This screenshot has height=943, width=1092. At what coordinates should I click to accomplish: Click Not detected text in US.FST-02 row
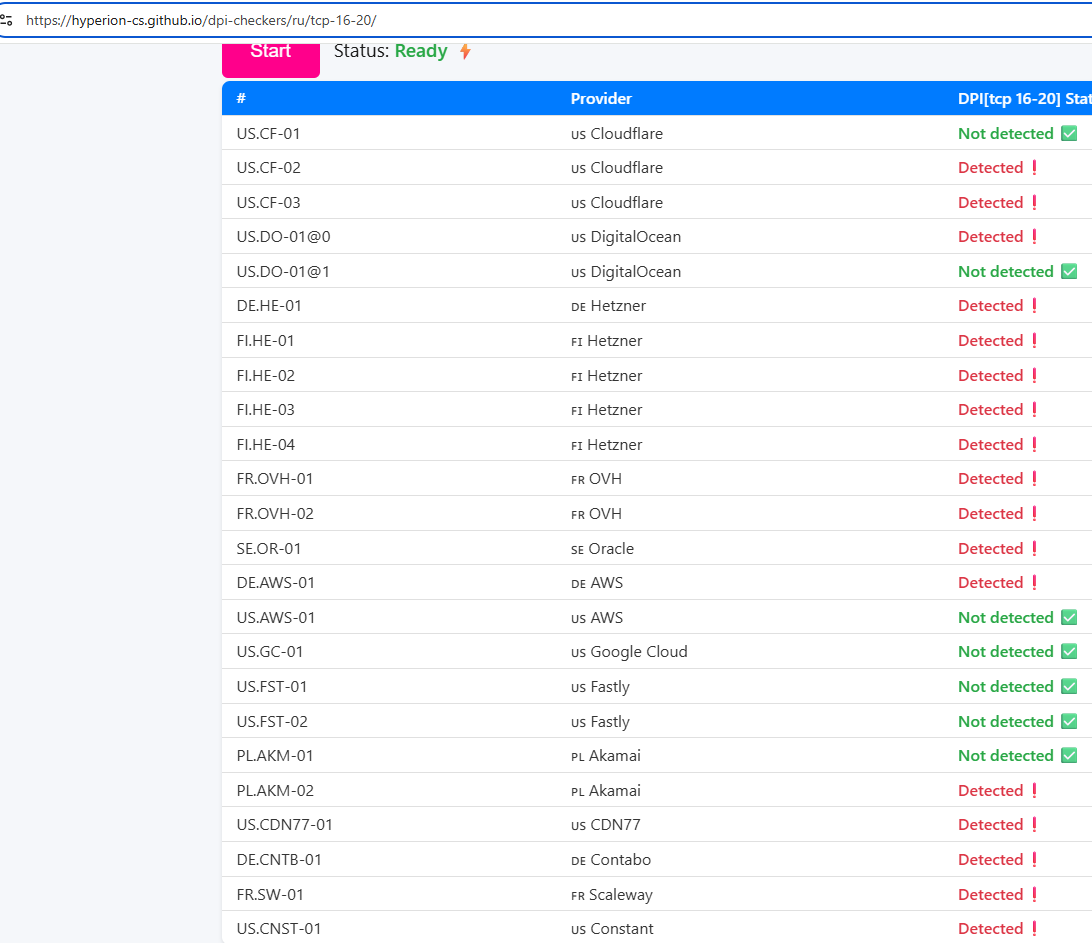coord(1006,722)
